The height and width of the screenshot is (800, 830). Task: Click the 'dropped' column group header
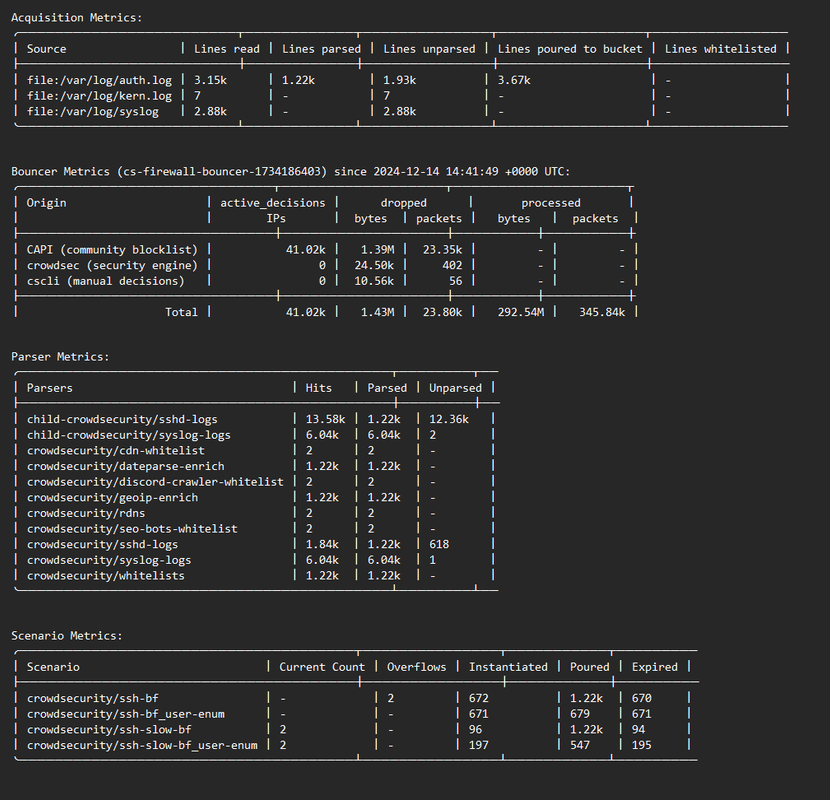coord(403,203)
